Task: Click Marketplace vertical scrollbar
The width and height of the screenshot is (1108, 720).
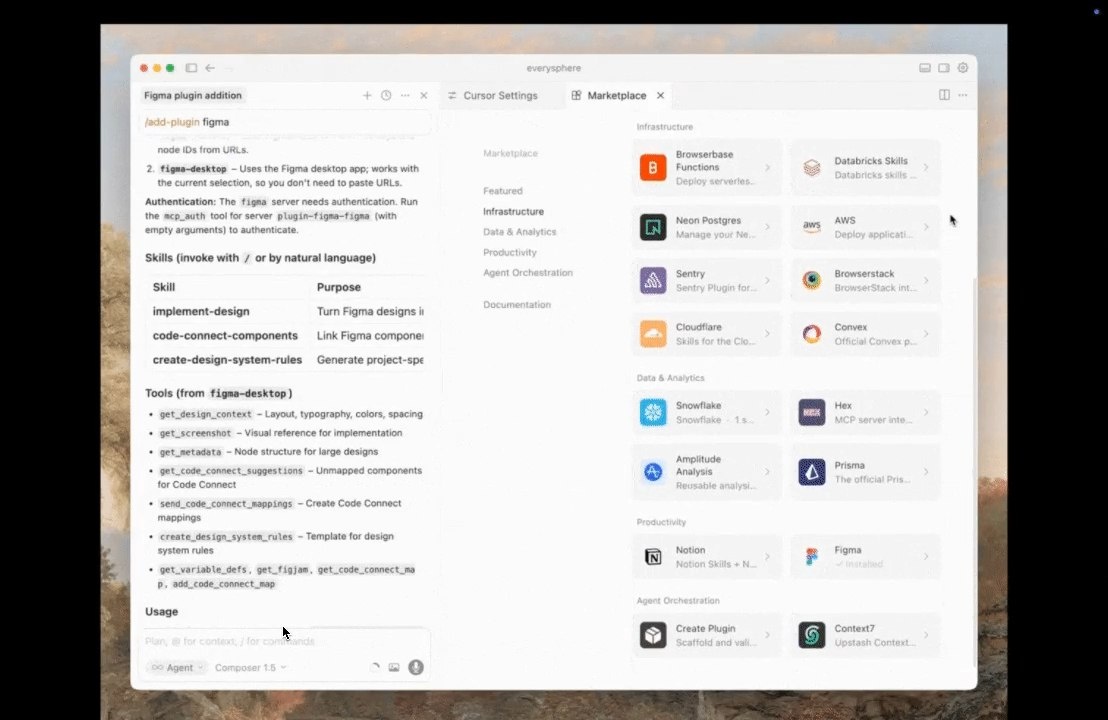Action: [x=974, y=470]
